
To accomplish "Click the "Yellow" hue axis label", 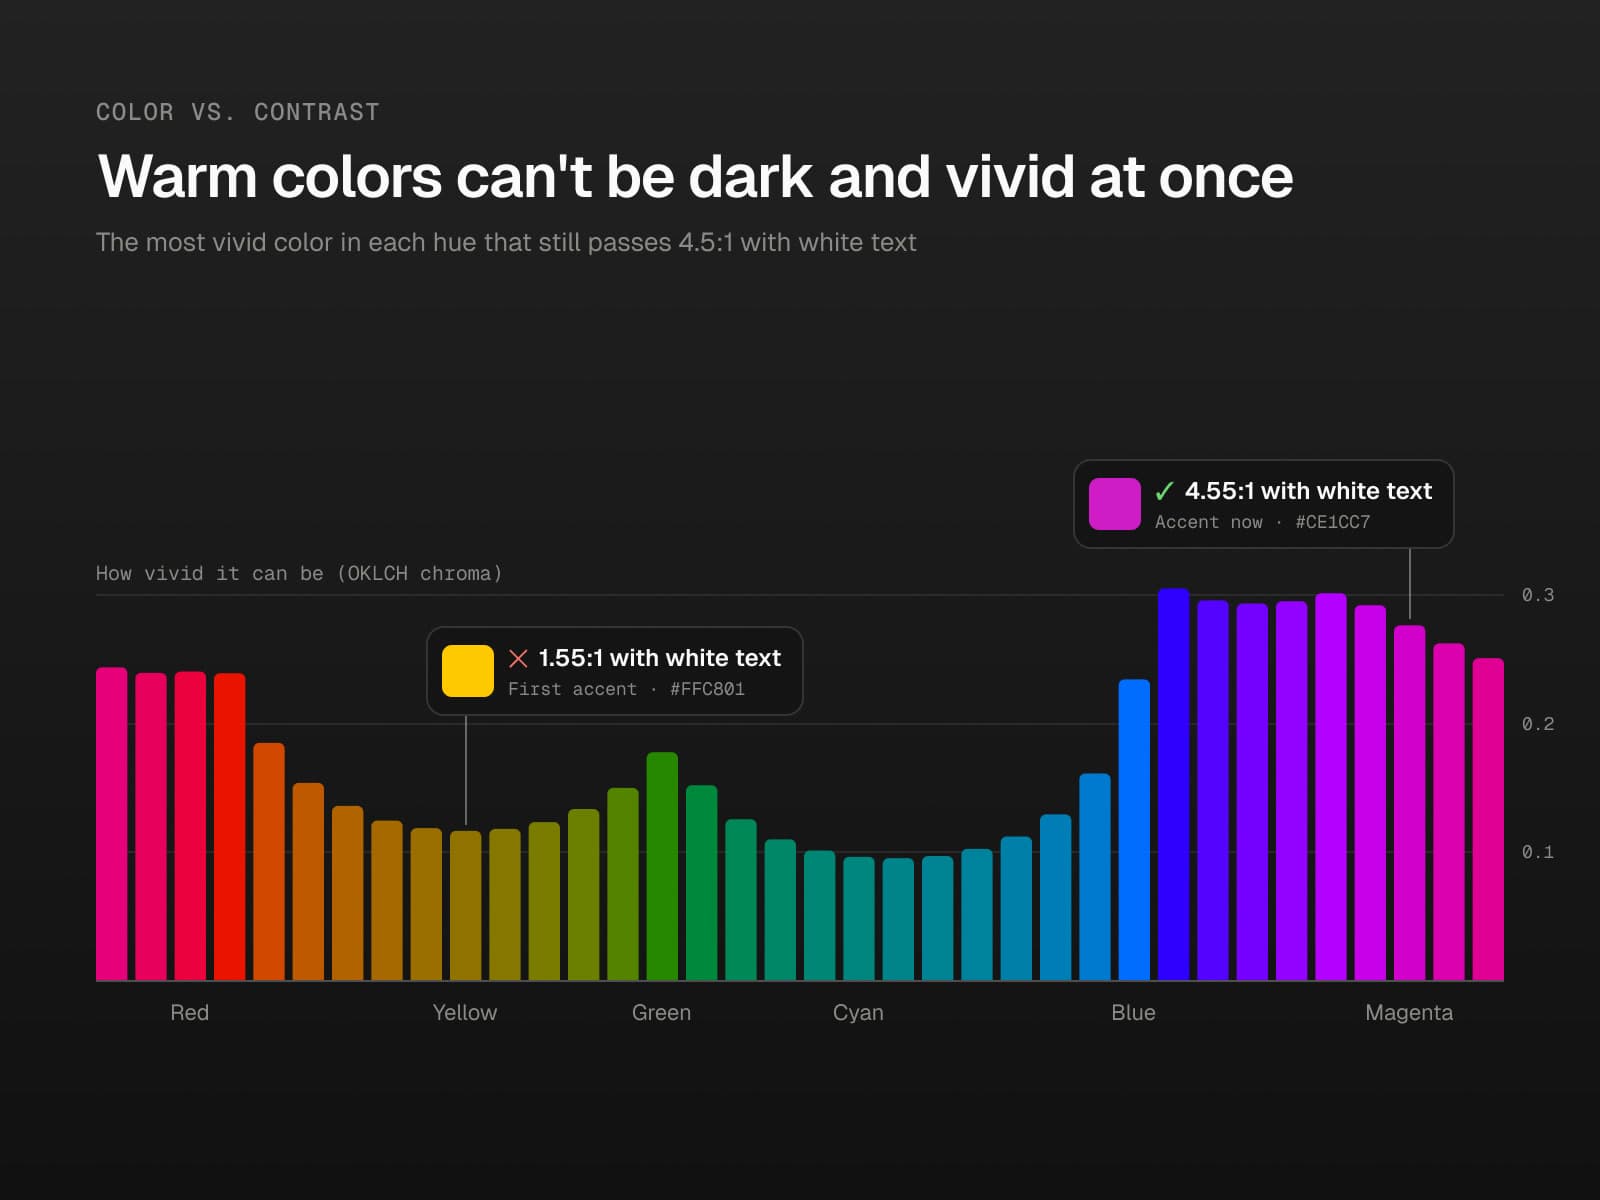I will pyautogui.click(x=465, y=1013).
